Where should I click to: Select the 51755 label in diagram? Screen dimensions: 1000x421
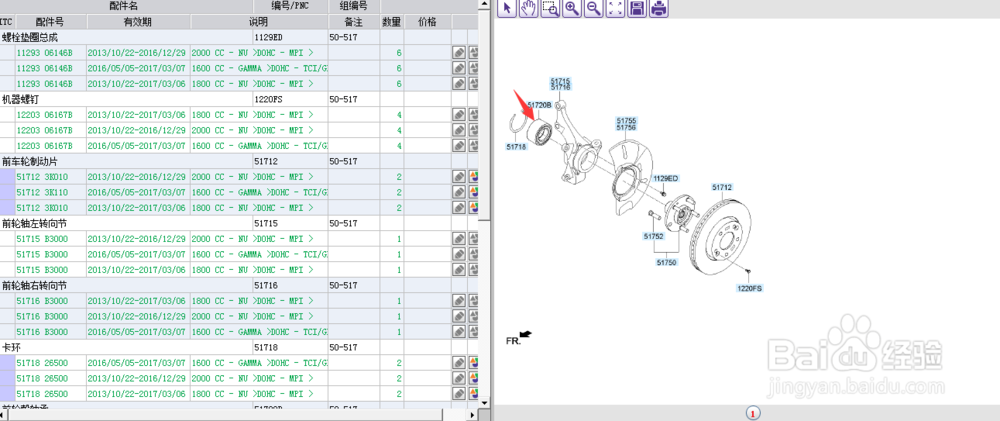(626, 120)
